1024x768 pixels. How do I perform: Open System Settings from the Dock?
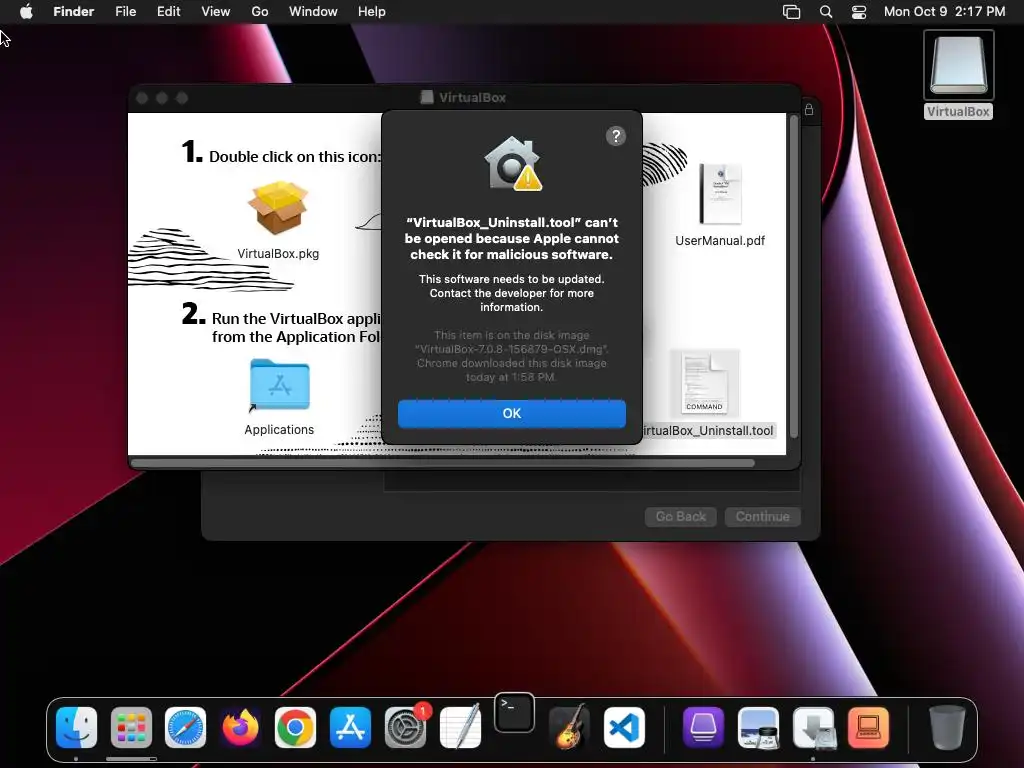pyautogui.click(x=405, y=727)
